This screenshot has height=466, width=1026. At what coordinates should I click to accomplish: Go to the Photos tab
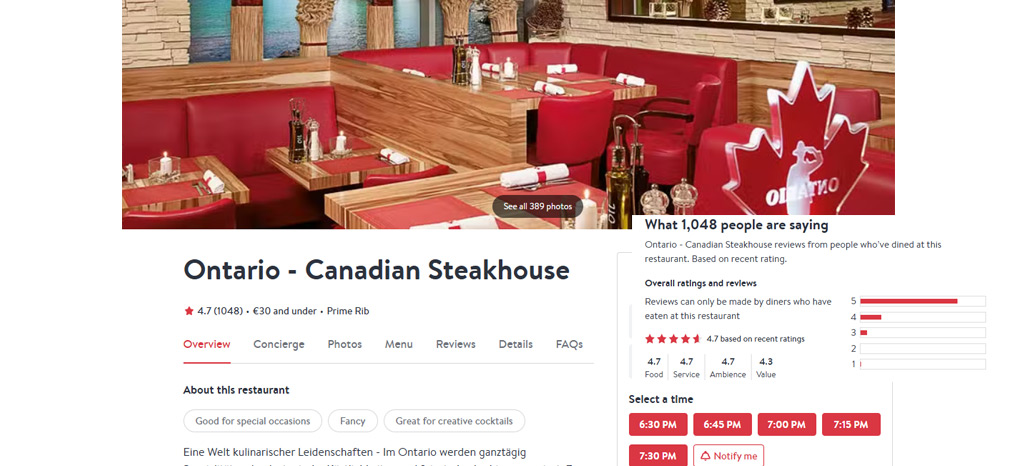[x=345, y=344]
